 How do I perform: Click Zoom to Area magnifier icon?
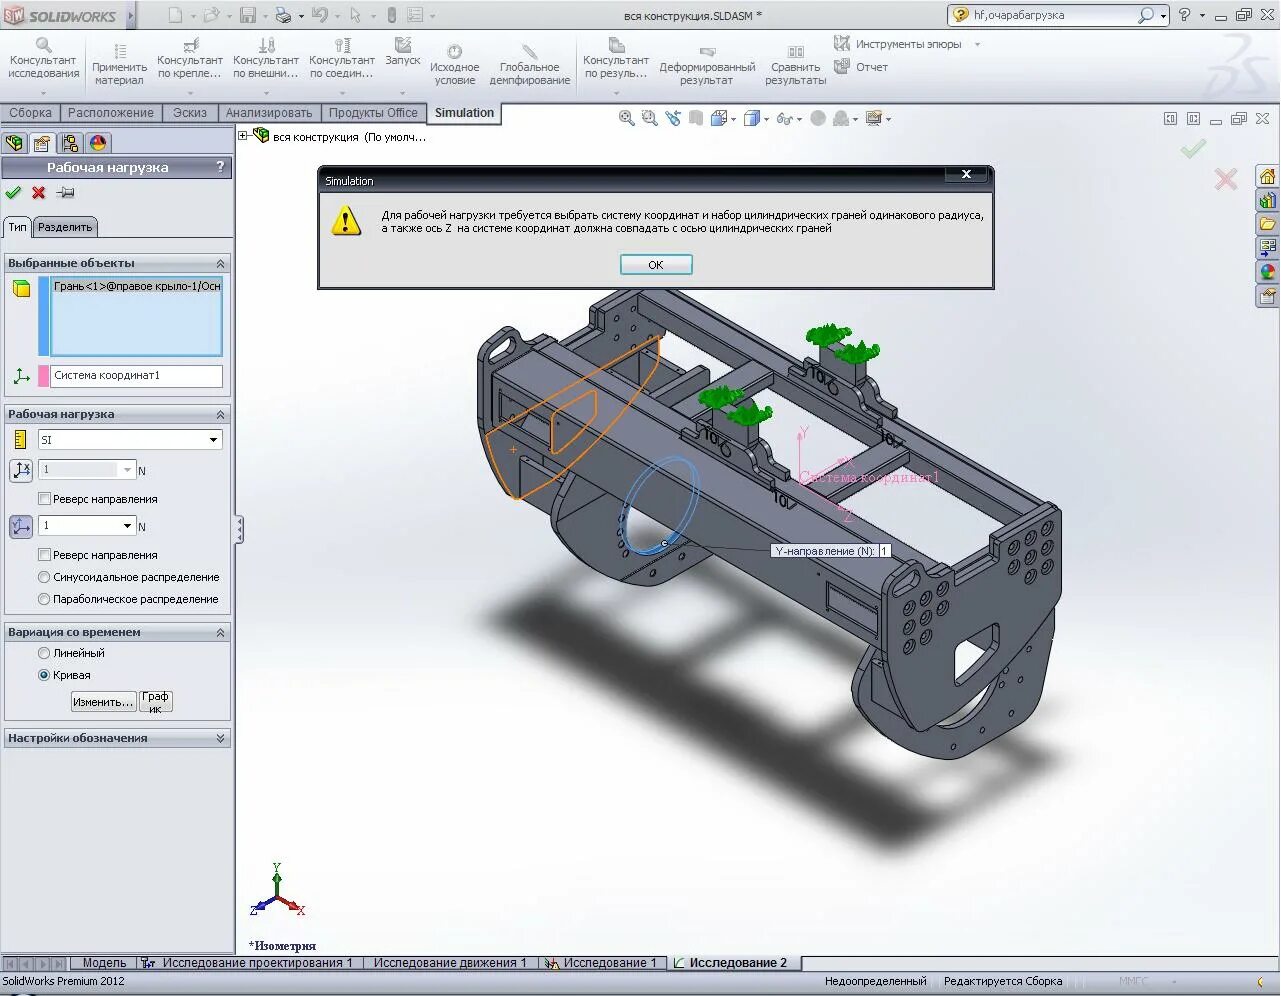click(649, 118)
